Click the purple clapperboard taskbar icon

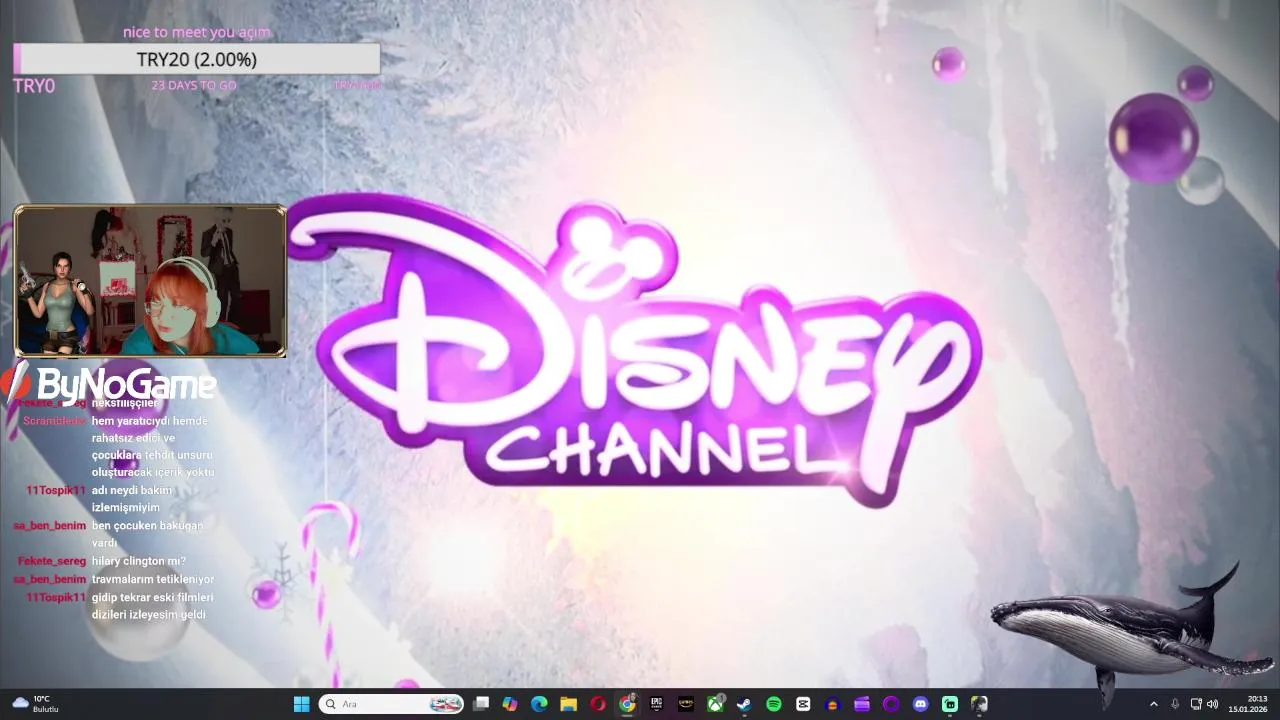point(862,704)
